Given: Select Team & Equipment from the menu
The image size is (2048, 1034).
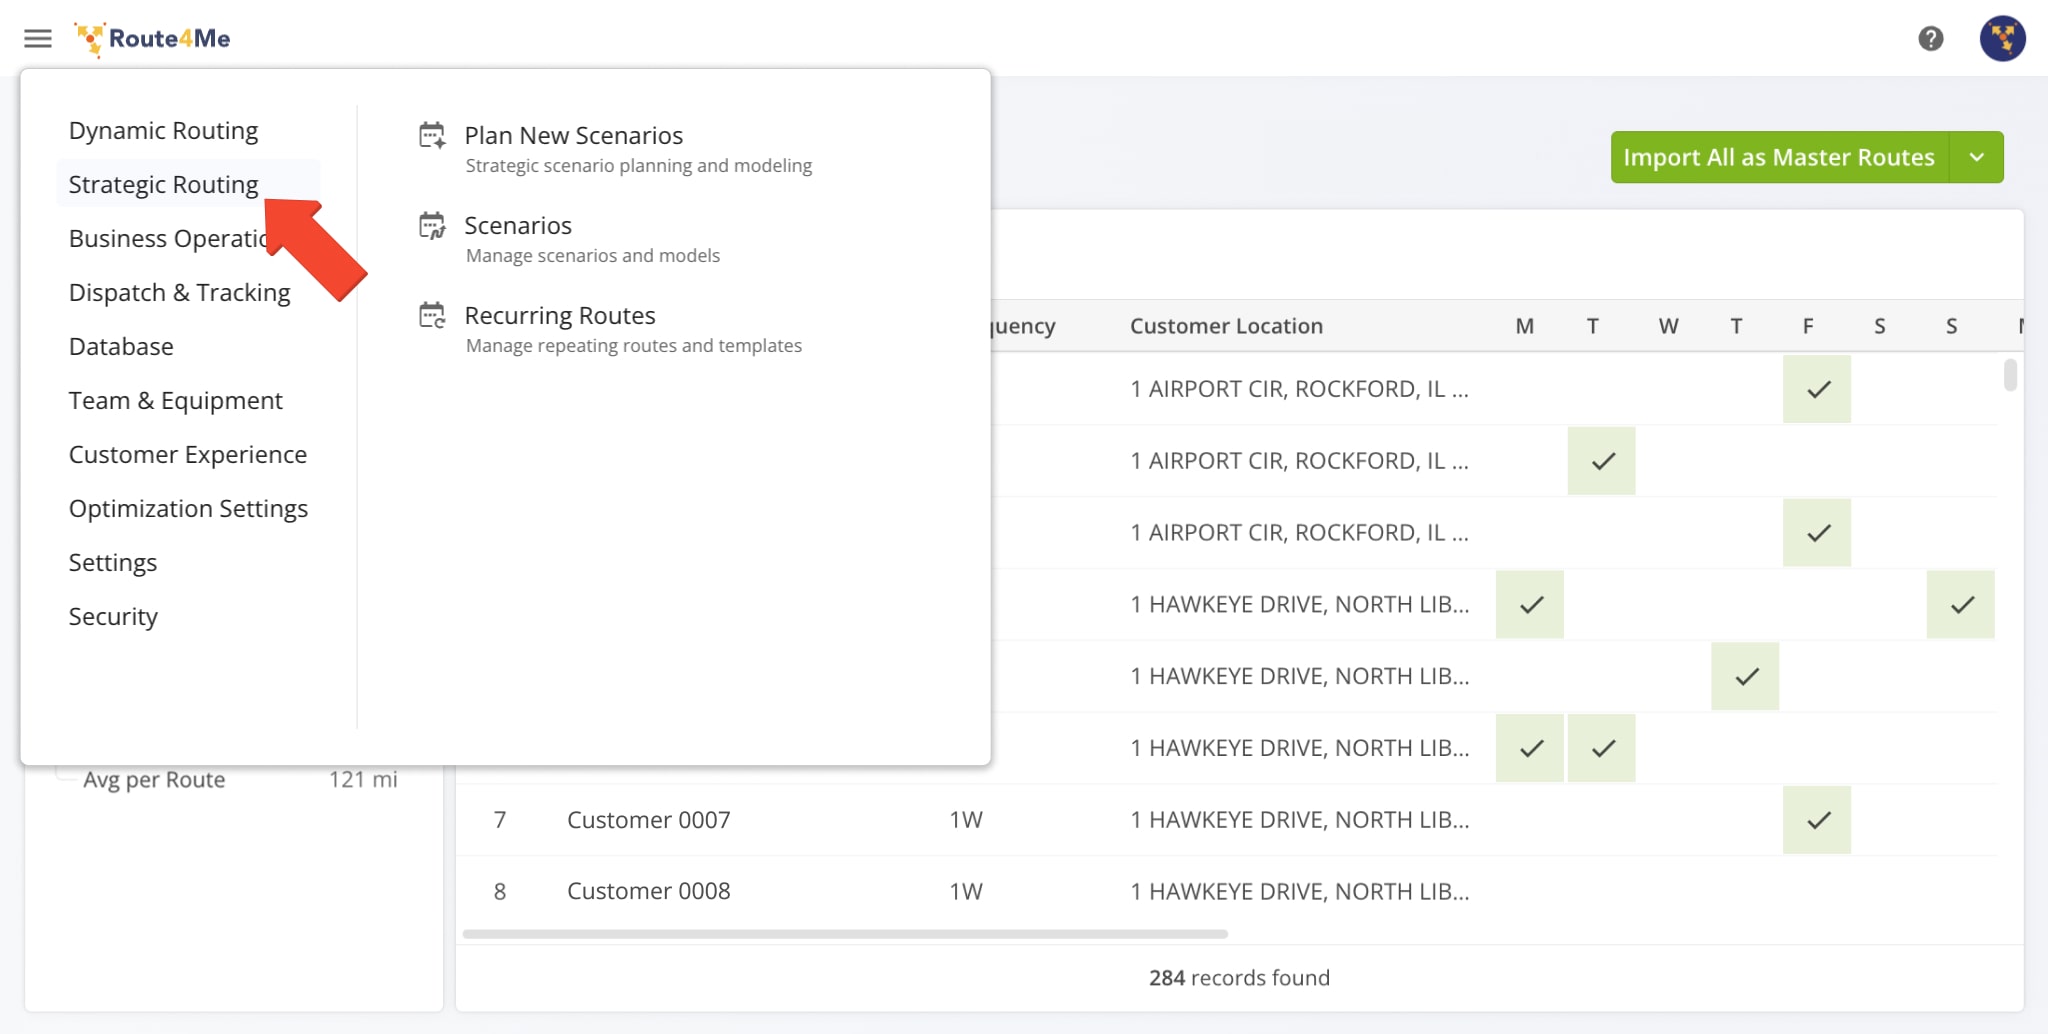Looking at the screenshot, I should click(174, 400).
